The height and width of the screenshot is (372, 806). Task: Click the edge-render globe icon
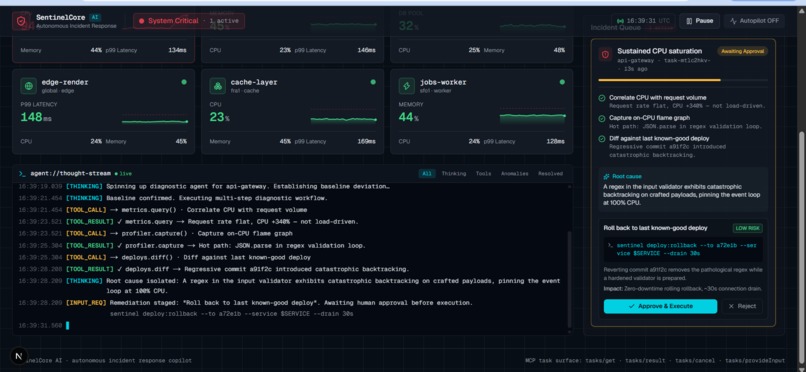point(28,86)
